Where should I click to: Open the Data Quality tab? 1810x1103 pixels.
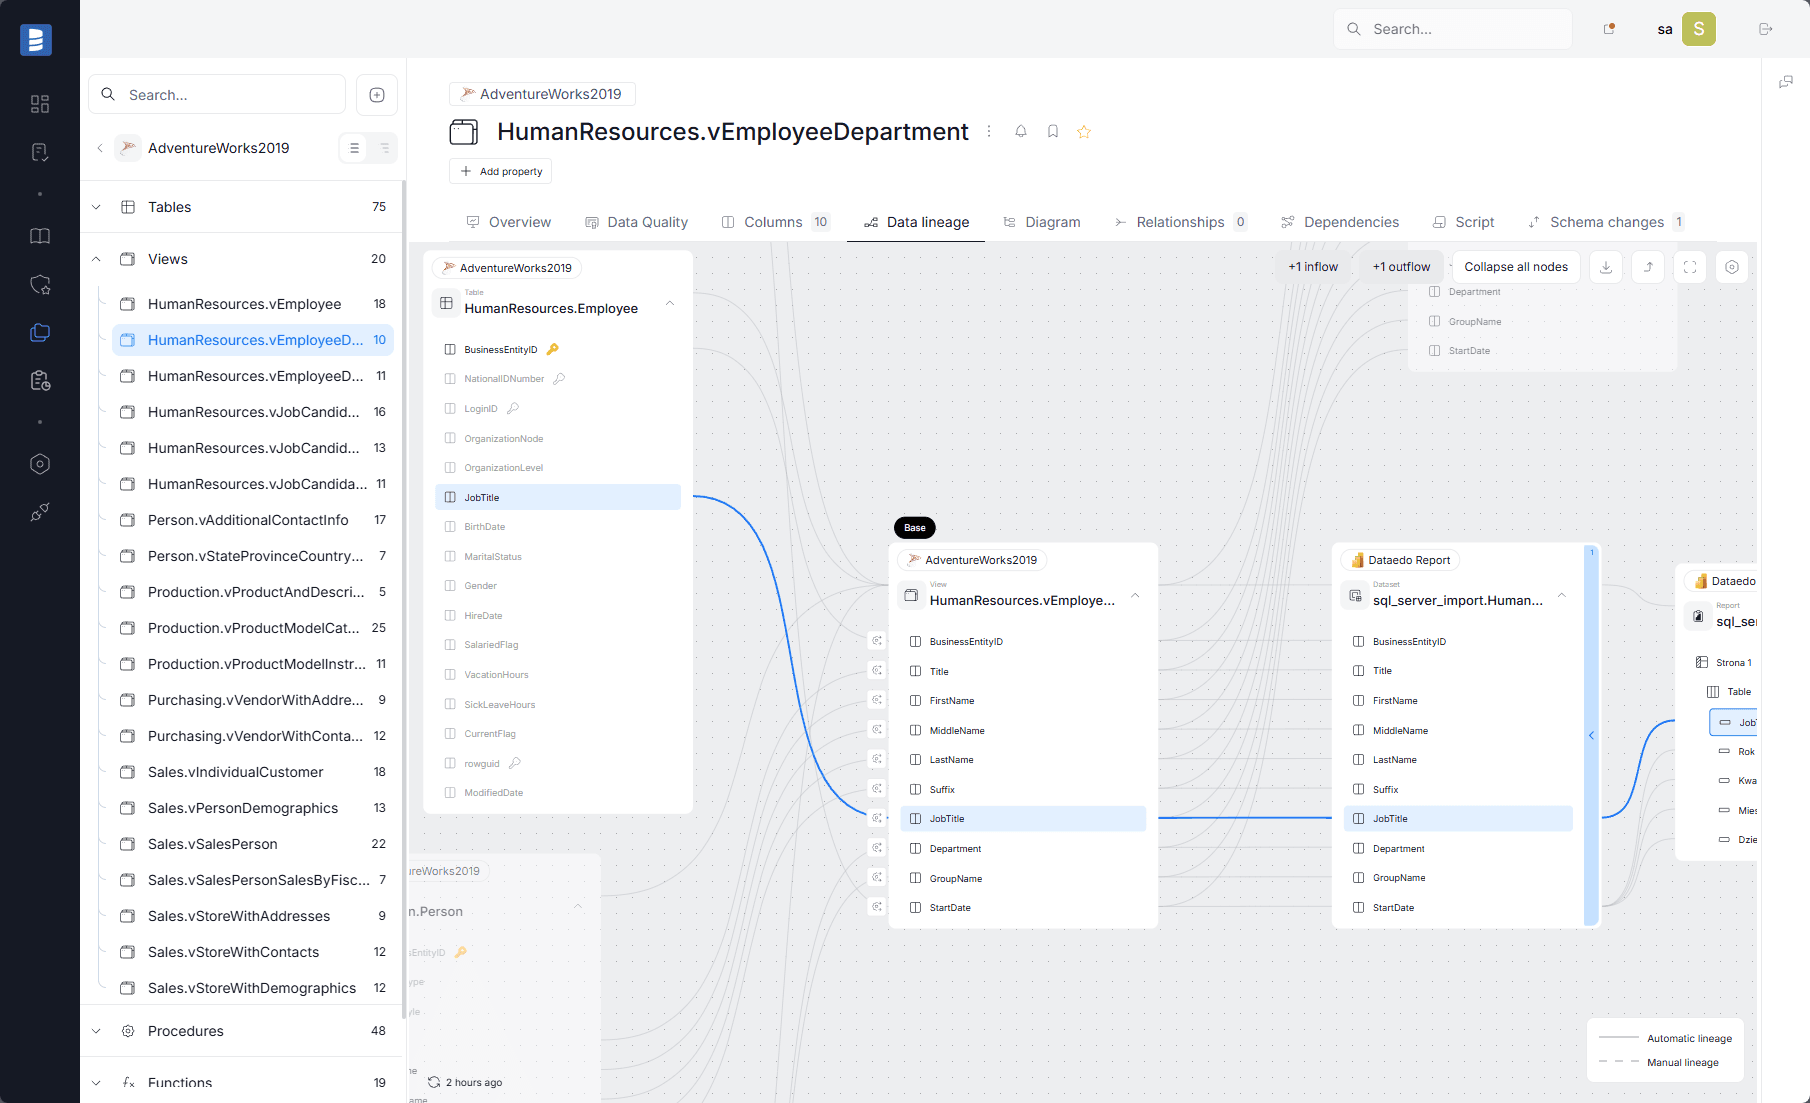[637, 222]
